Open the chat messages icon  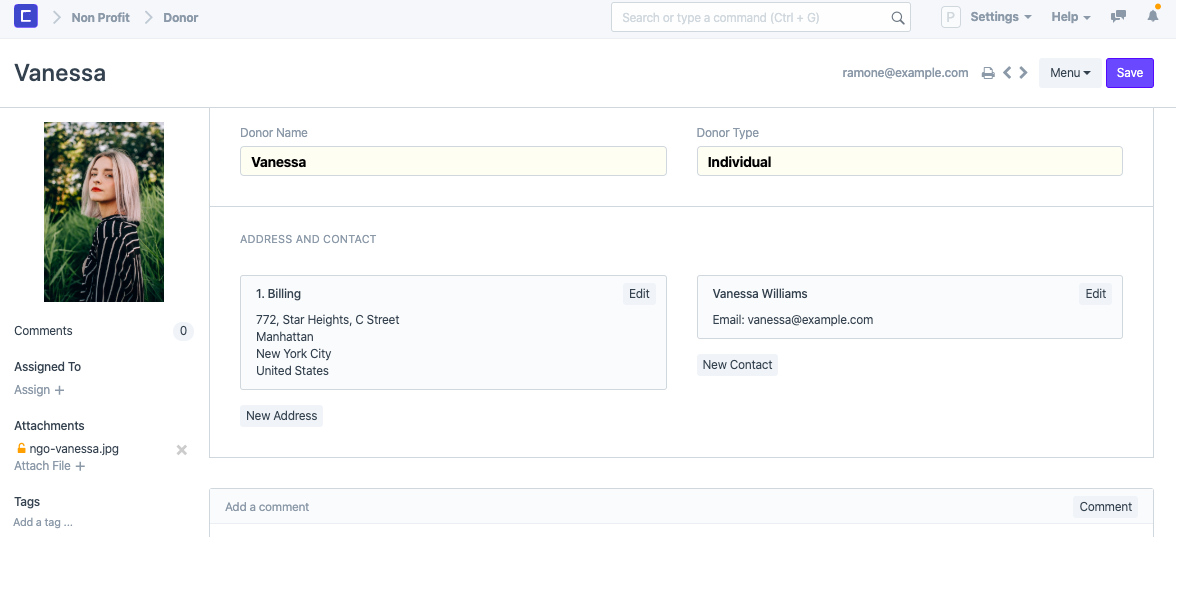(x=1118, y=17)
